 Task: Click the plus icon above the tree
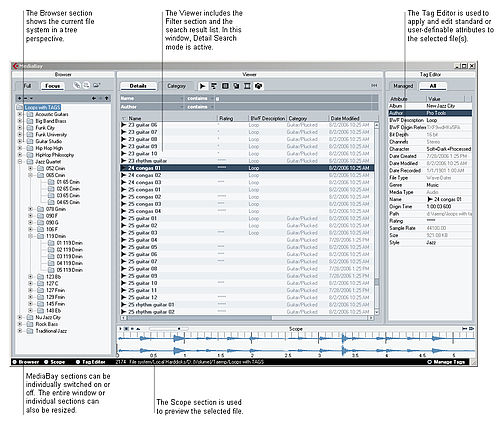[x=19, y=98]
